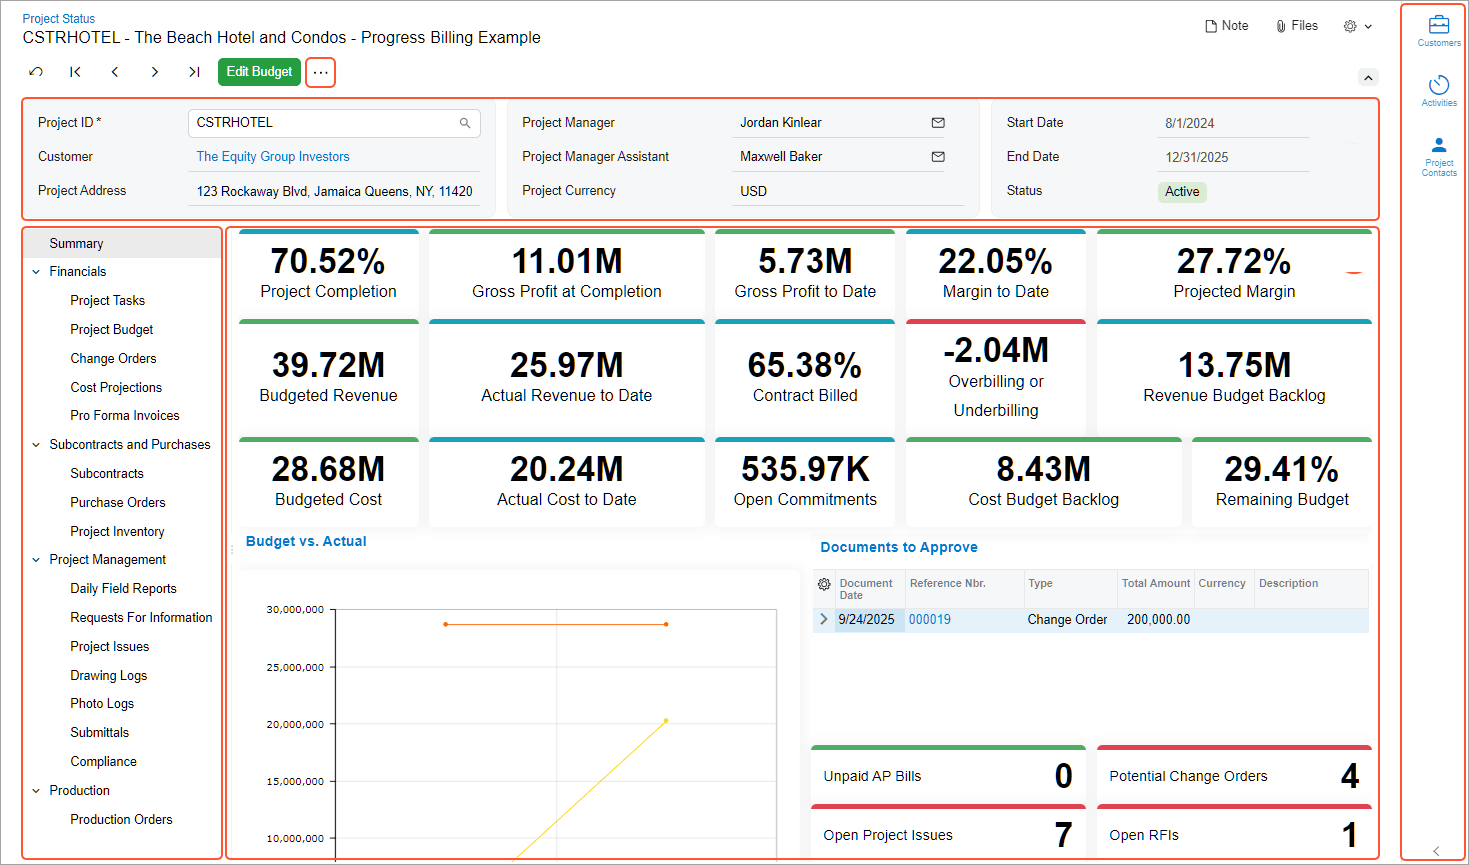Open the Project ID lookup magnifier

coord(464,122)
